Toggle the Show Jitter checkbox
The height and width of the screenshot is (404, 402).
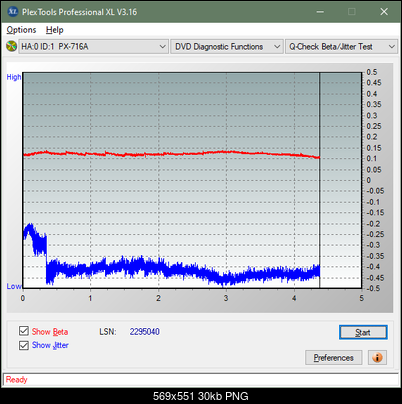pos(24,345)
